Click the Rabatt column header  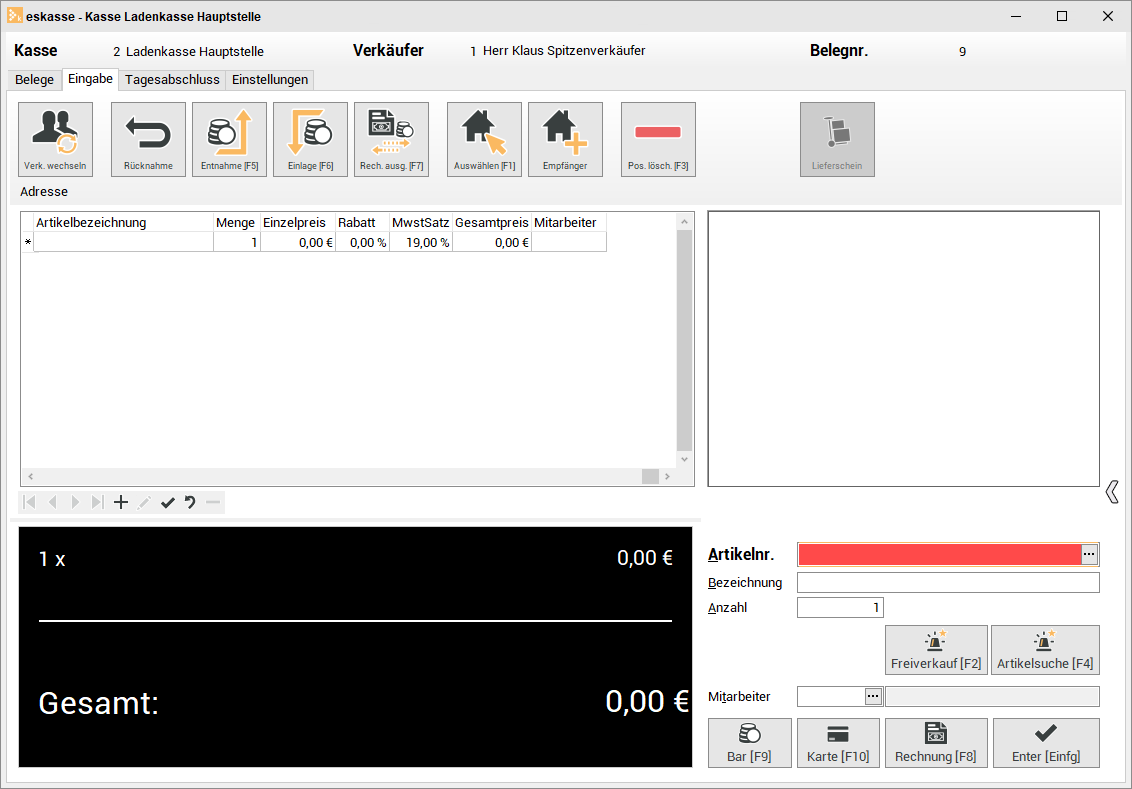362,222
